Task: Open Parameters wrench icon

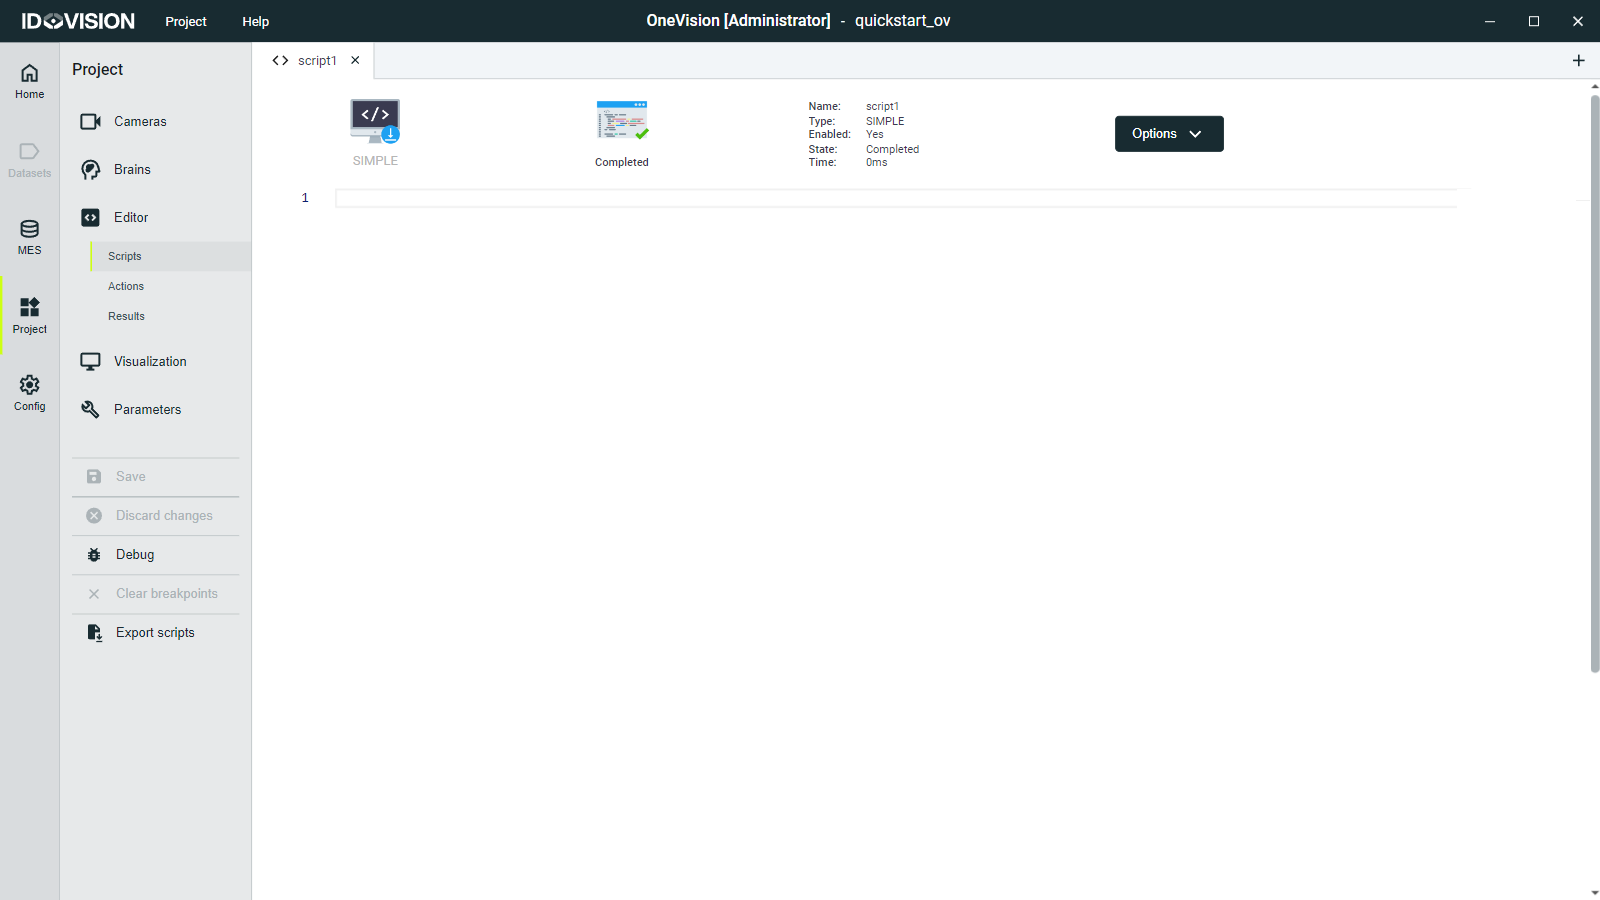Action: point(90,409)
